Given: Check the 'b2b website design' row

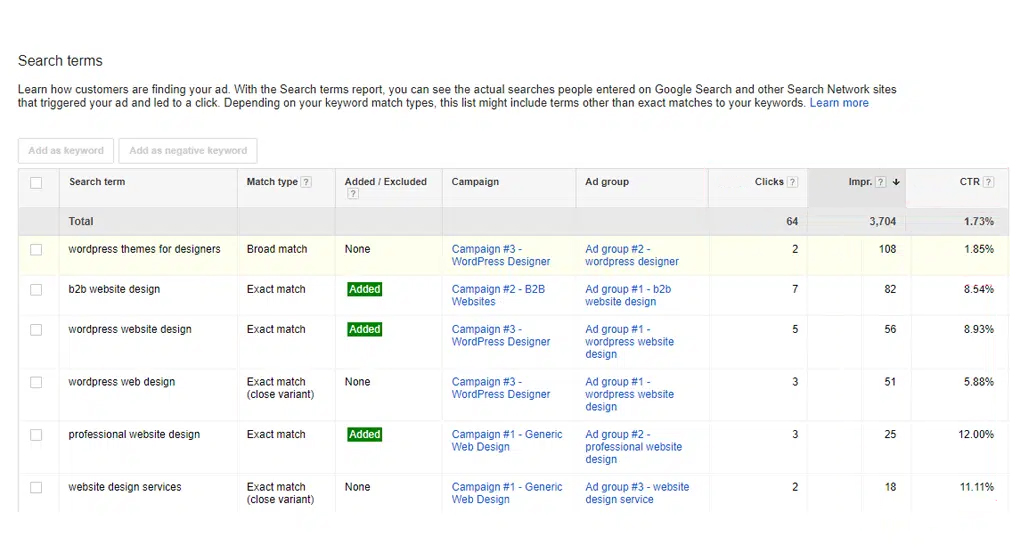Looking at the screenshot, I should pos(36,290).
